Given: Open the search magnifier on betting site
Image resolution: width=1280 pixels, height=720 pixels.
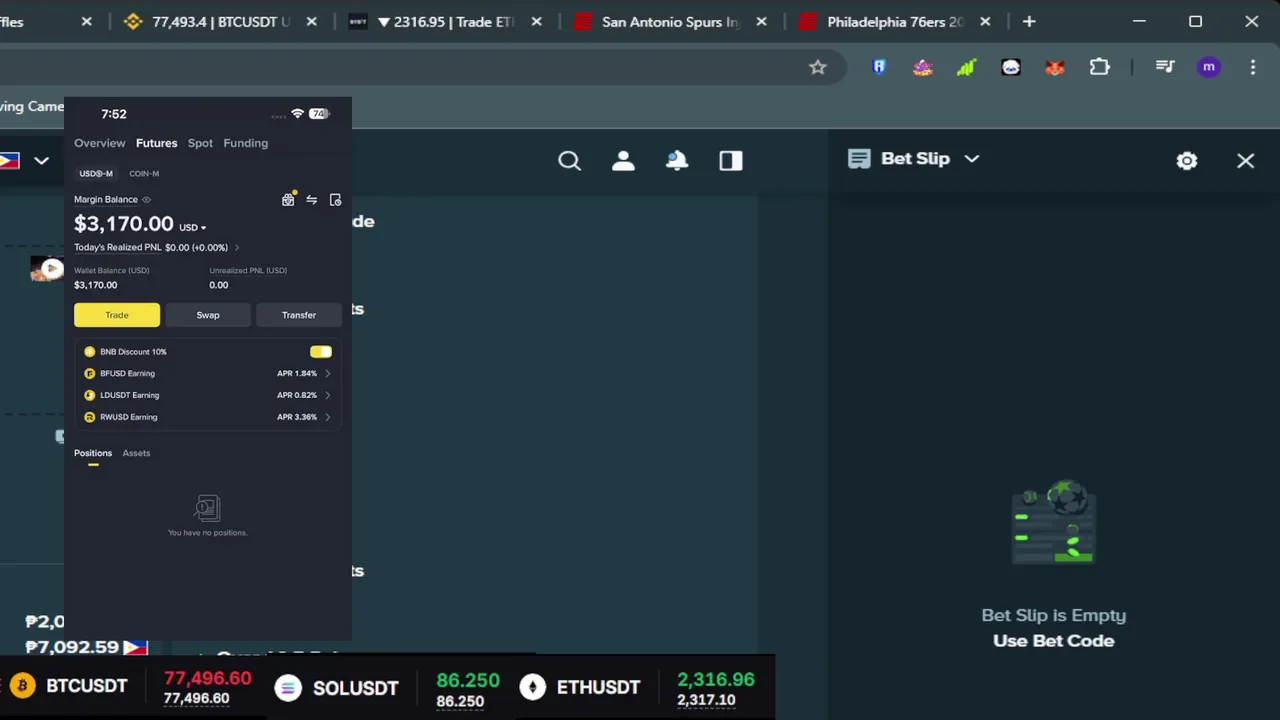Looking at the screenshot, I should (570, 161).
